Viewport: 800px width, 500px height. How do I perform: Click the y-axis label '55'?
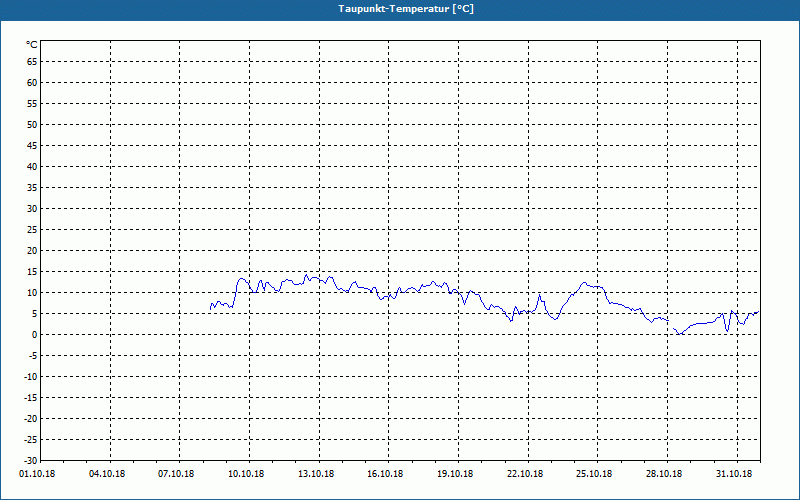(x=32, y=104)
